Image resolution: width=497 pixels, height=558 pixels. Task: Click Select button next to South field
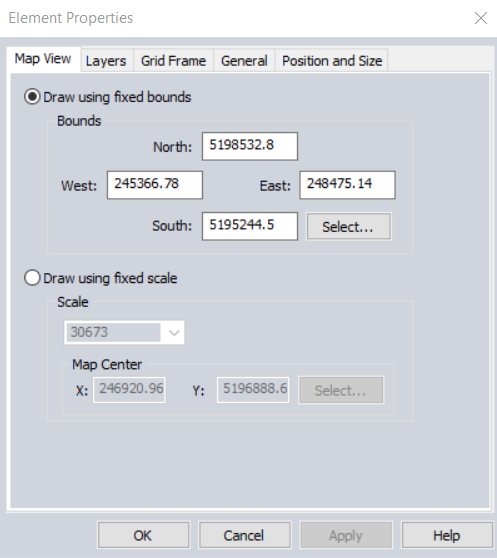click(x=349, y=226)
